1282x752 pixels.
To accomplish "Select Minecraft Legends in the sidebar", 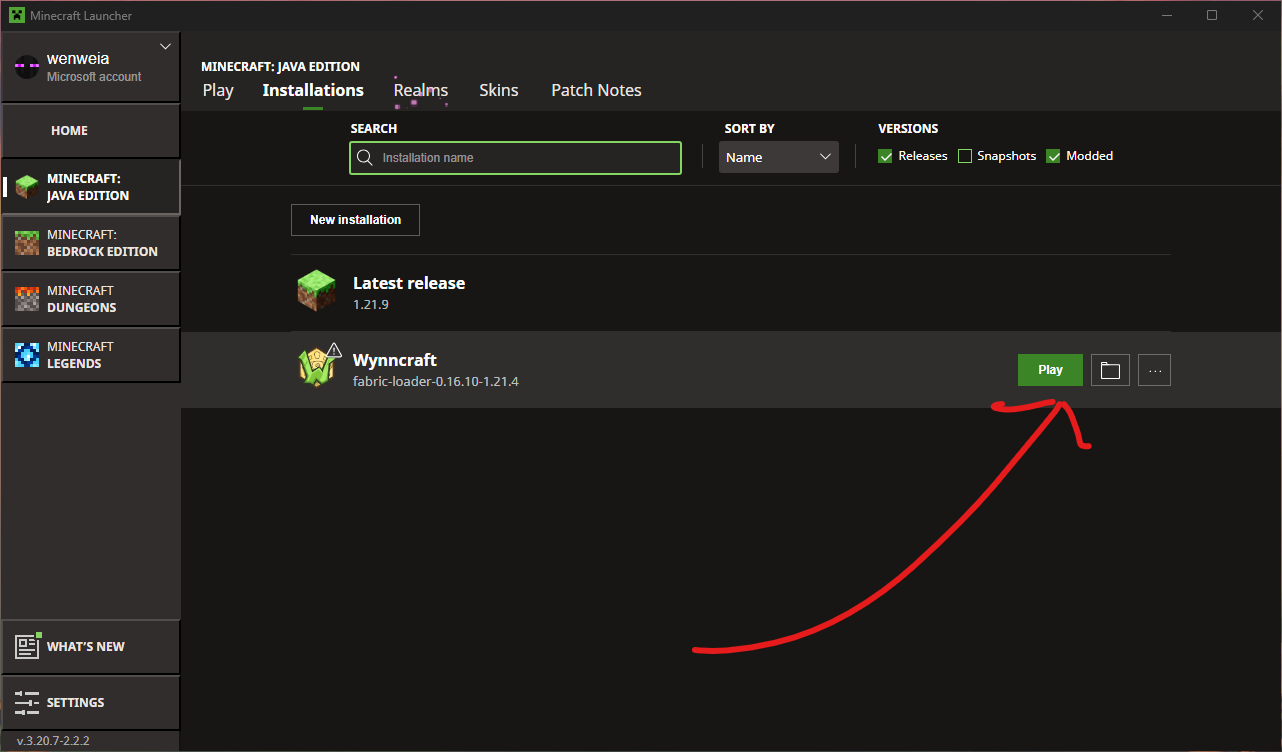I will coord(26,354).
